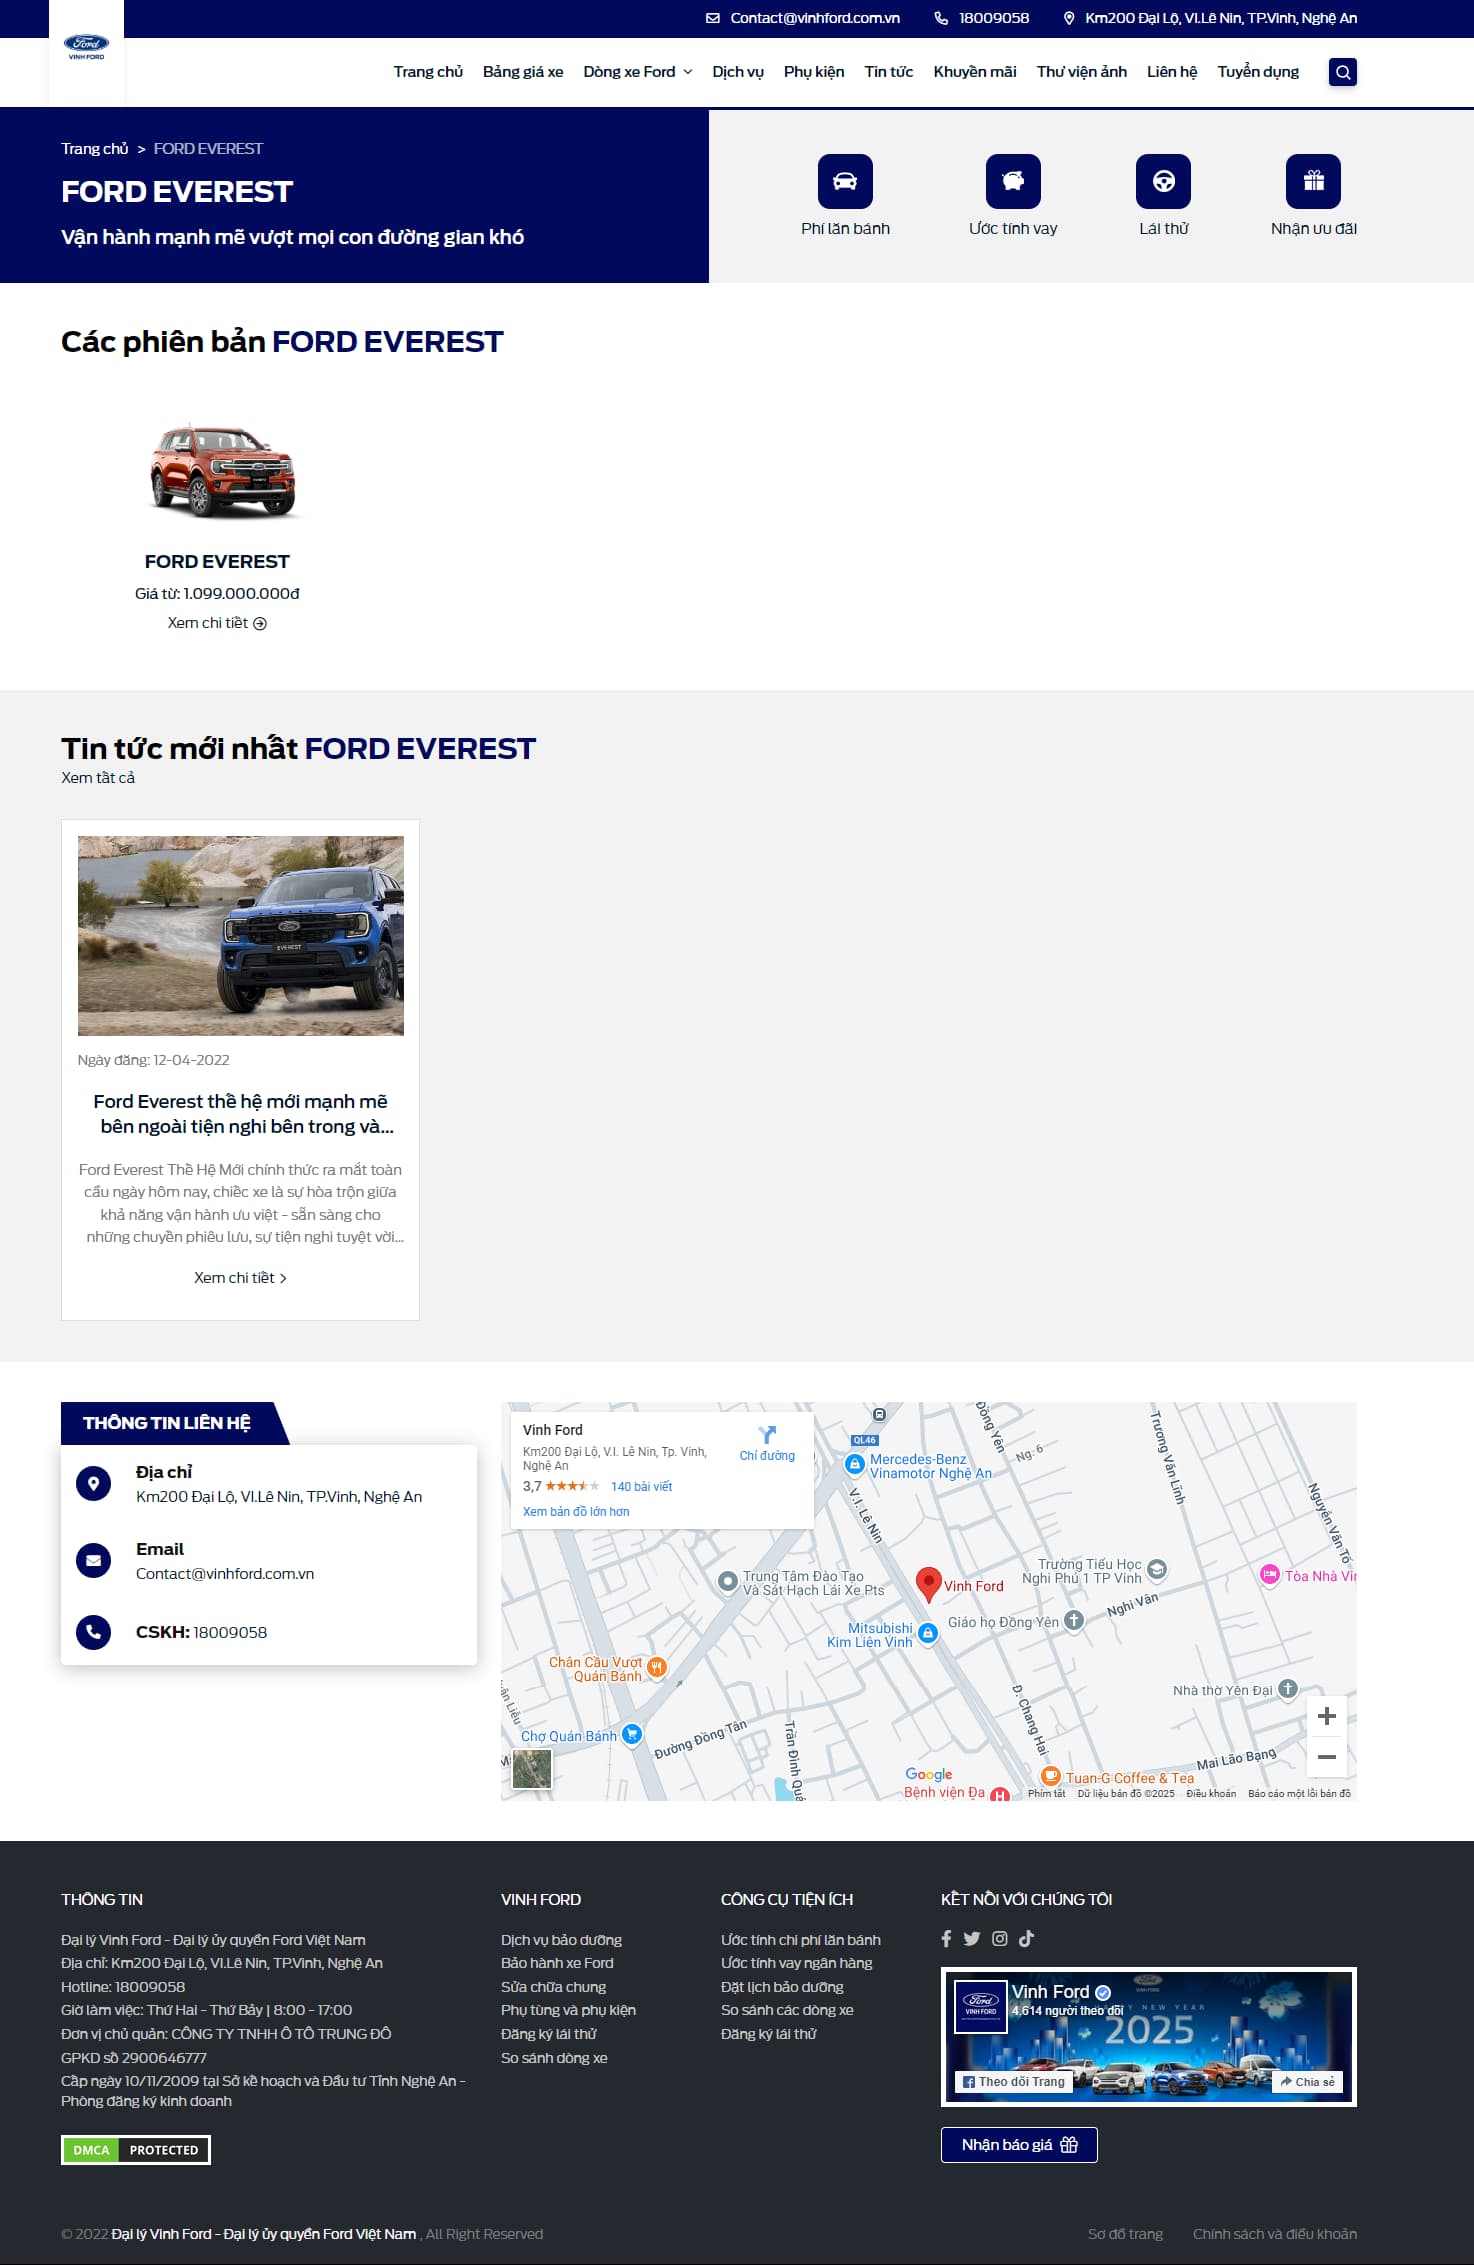Open footer Ước tính chi phí lăn bánh link

pyautogui.click(x=801, y=1940)
